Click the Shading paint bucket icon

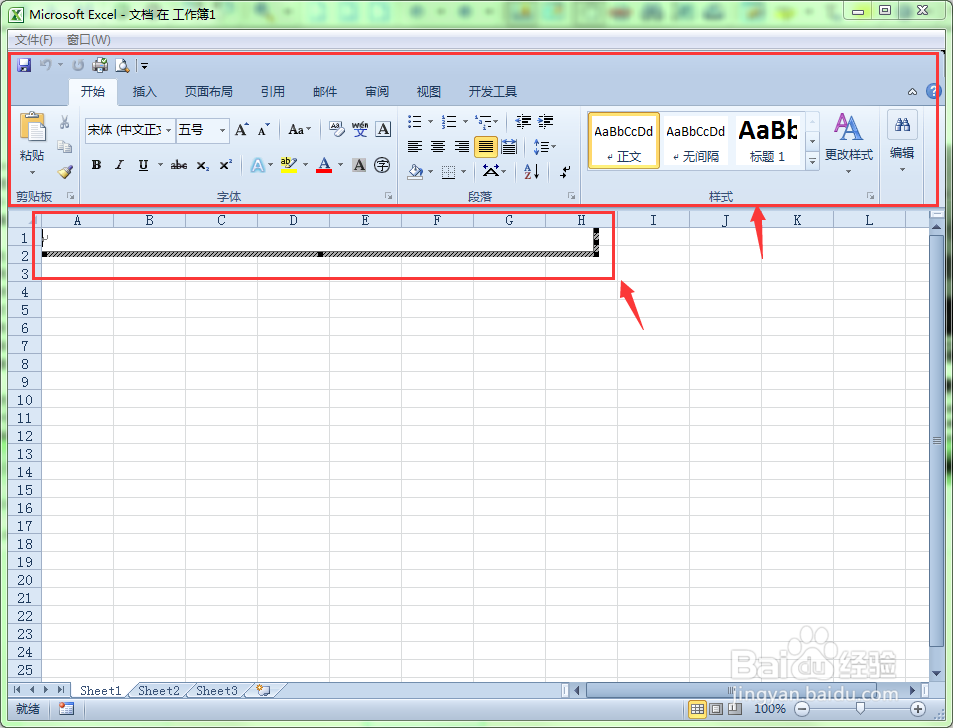416,171
